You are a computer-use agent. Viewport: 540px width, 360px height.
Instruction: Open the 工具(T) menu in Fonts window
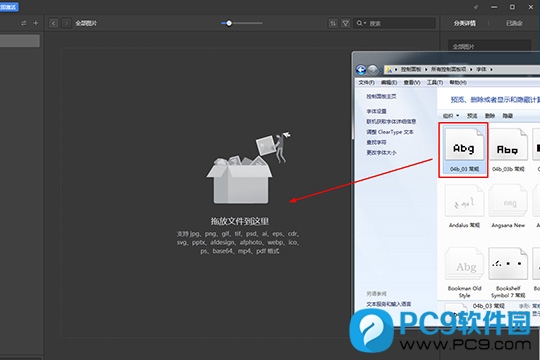pos(435,83)
